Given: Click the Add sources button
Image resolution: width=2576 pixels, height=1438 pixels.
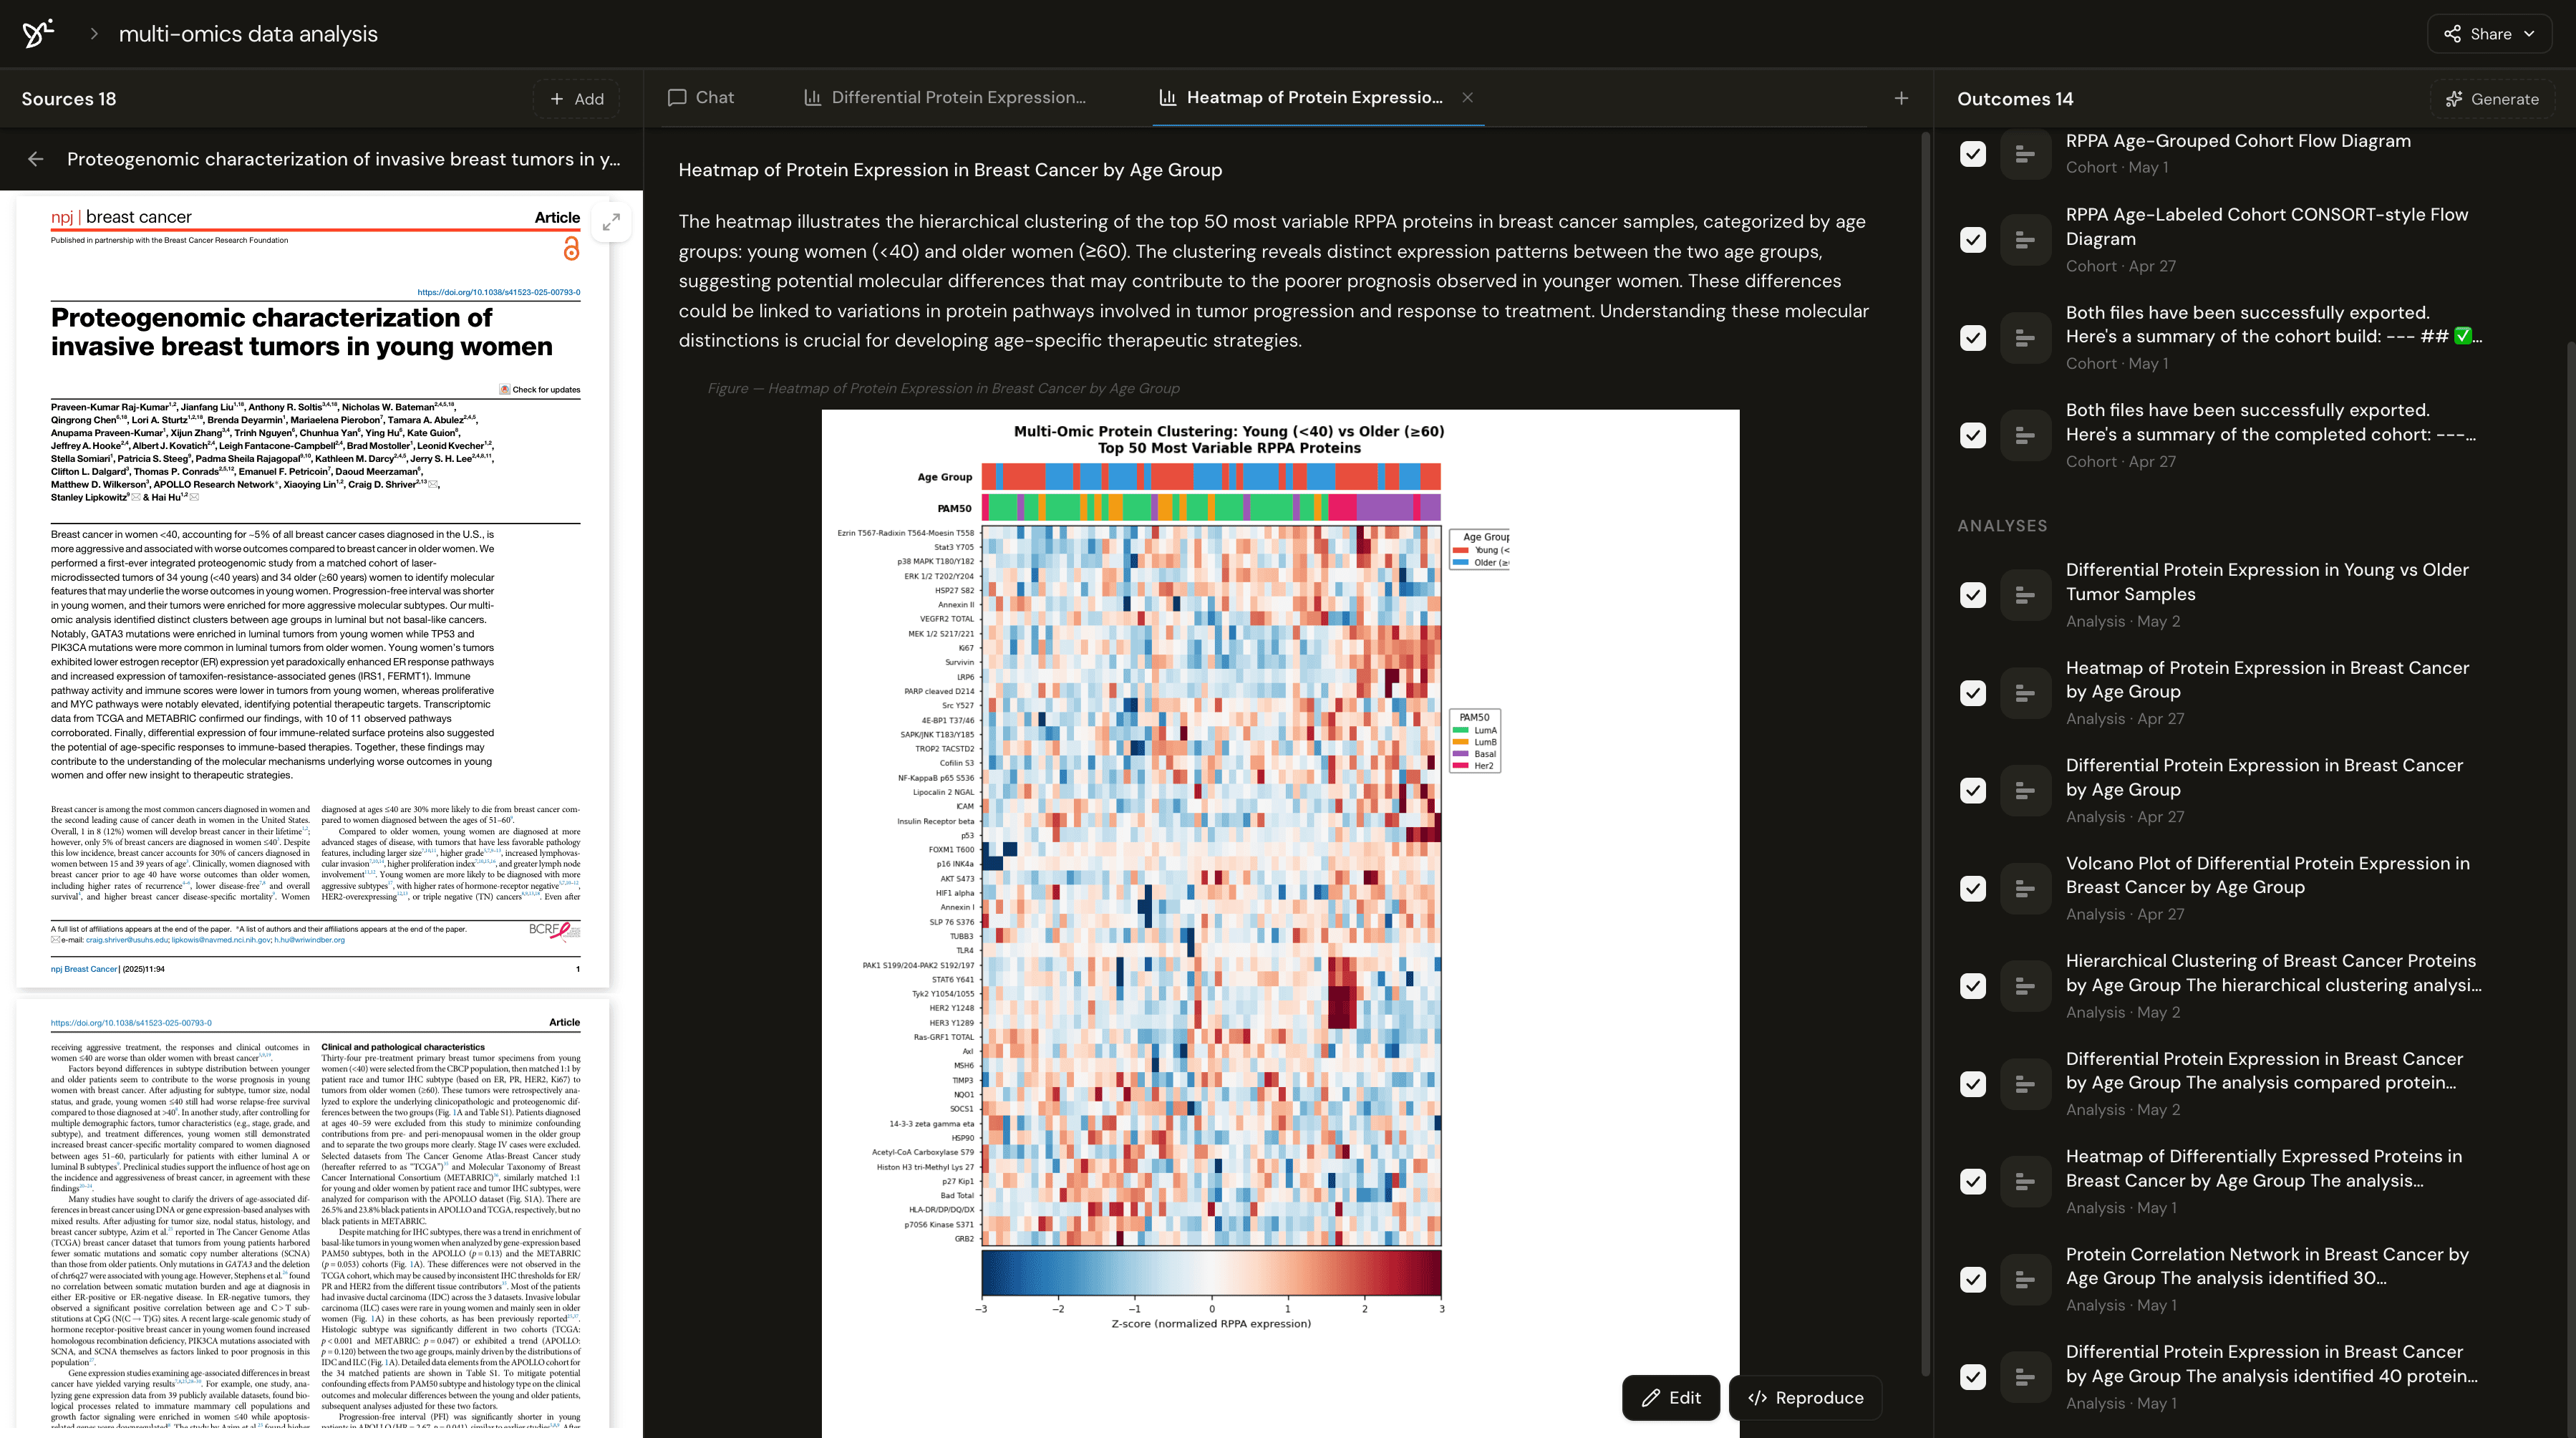Looking at the screenshot, I should tap(577, 98).
